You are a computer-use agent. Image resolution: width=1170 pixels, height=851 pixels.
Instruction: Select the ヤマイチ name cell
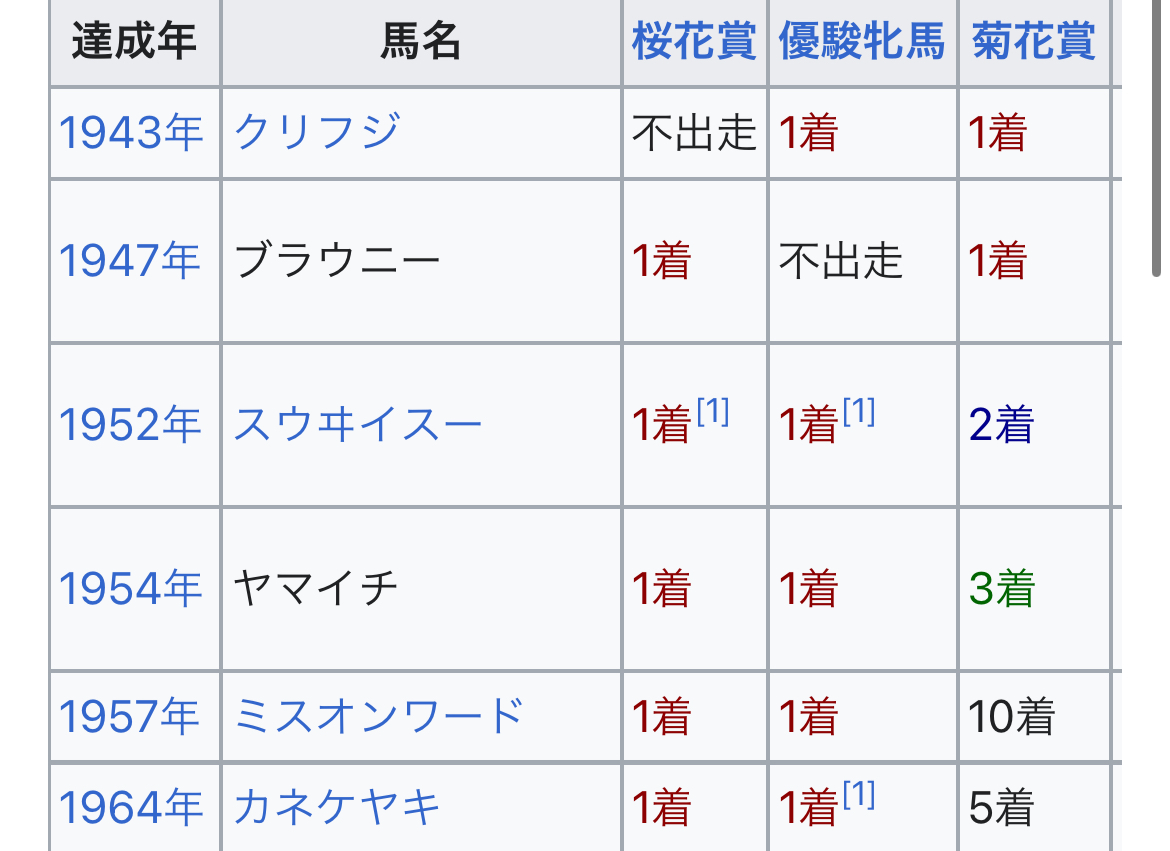pos(422,589)
